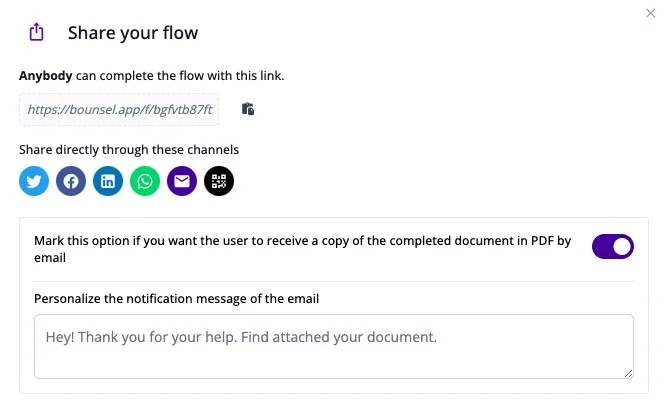Click the 'Hey! Thank you' placeholder text
The image size is (668, 413).
coord(241,337)
